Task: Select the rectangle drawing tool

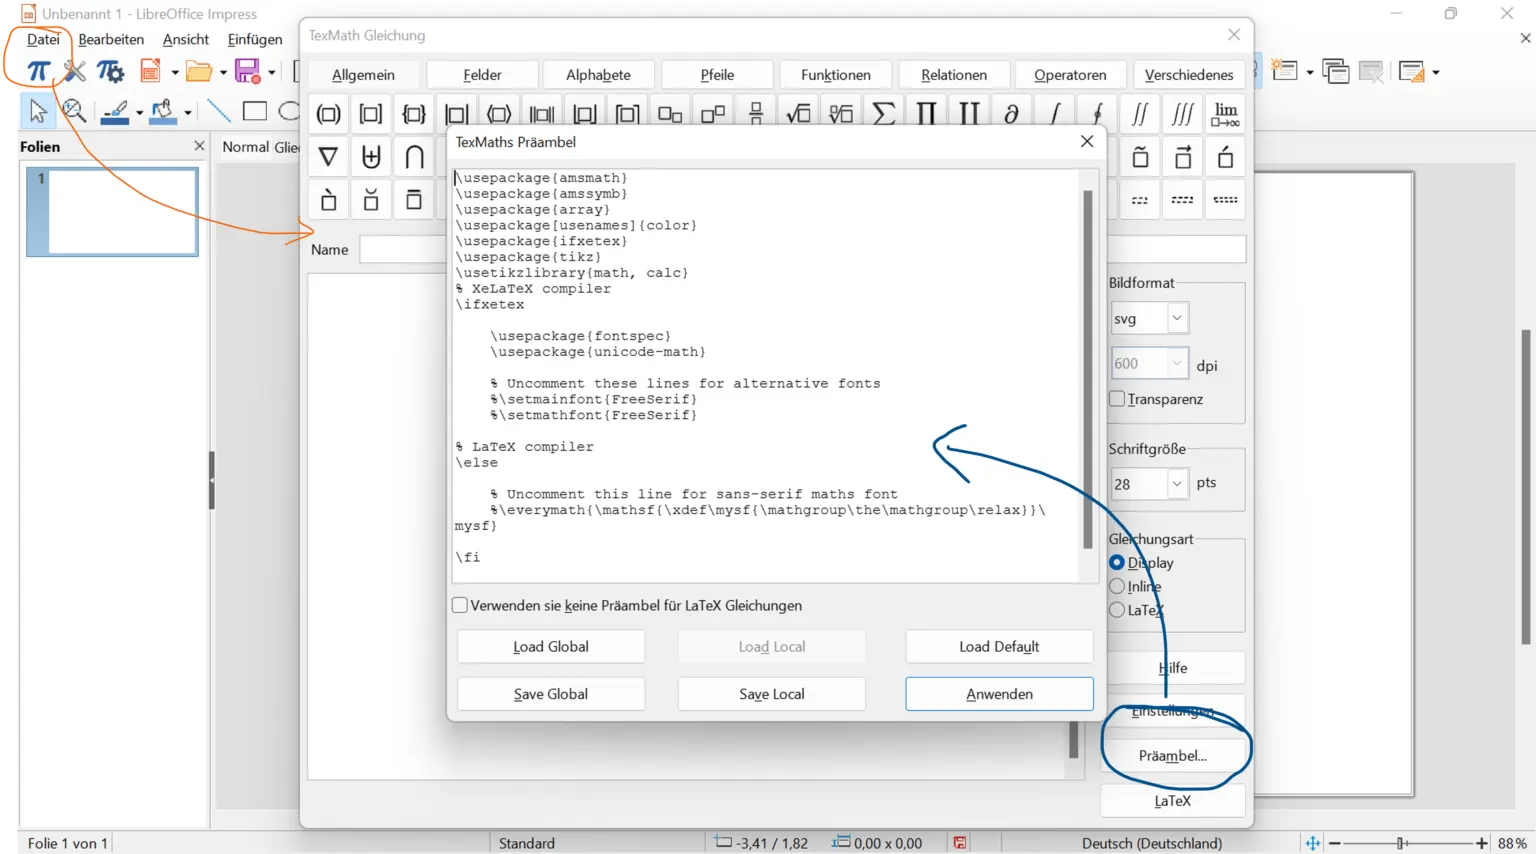Action: pos(255,111)
